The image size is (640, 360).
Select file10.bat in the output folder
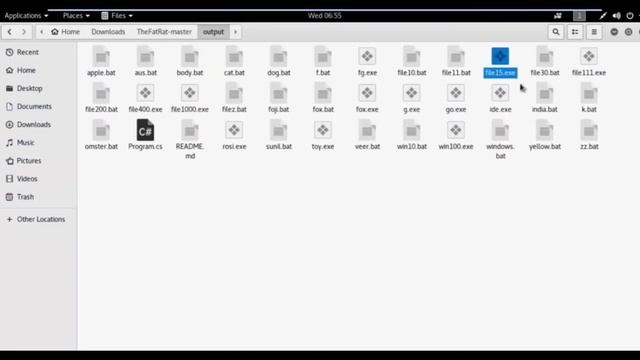[411, 56]
